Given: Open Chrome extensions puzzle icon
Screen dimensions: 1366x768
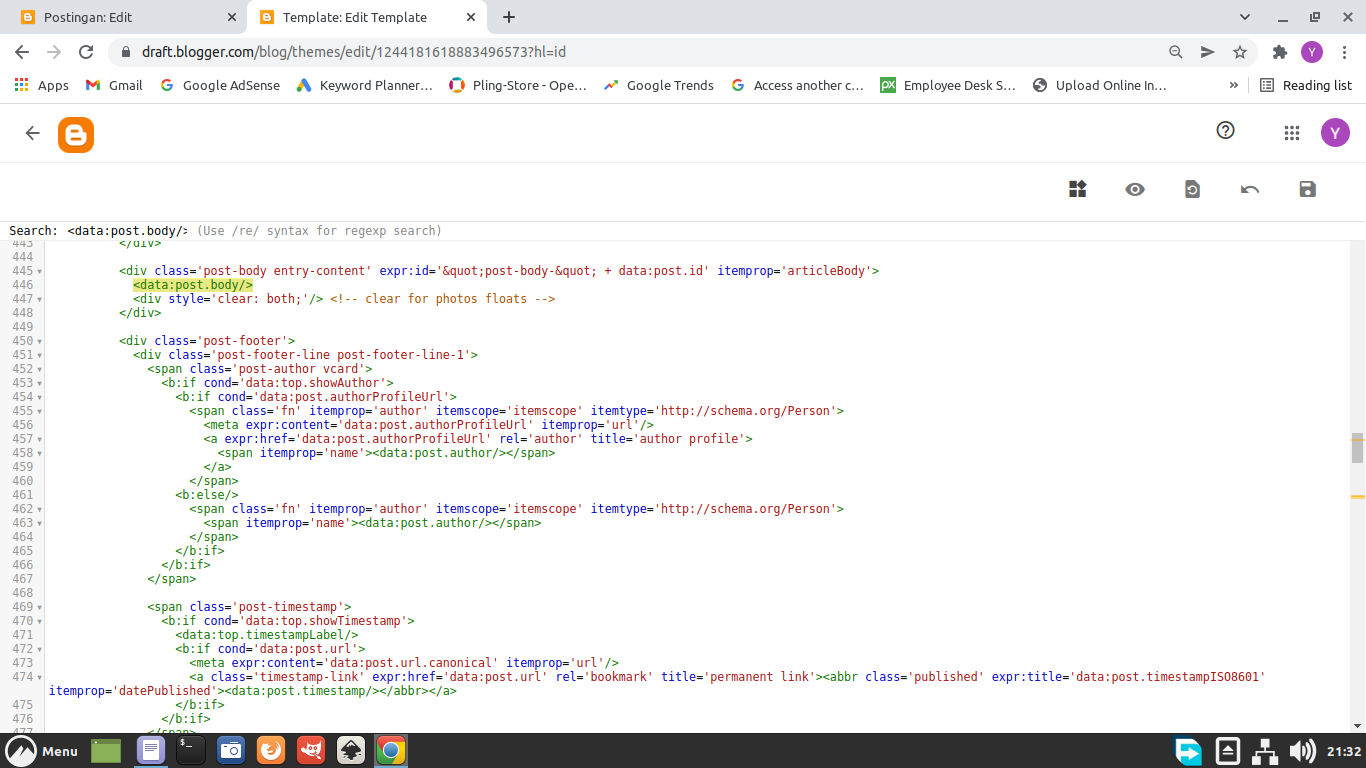Looking at the screenshot, I should click(x=1279, y=52).
